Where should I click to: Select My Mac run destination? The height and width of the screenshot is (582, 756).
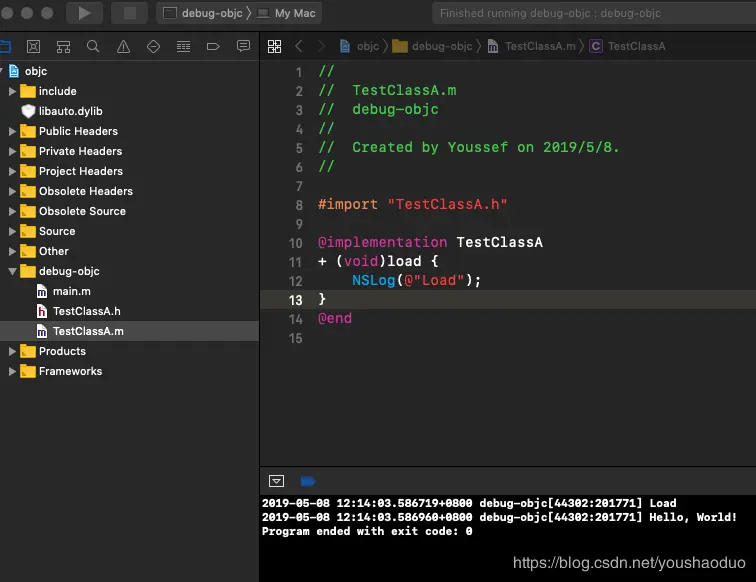point(294,13)
